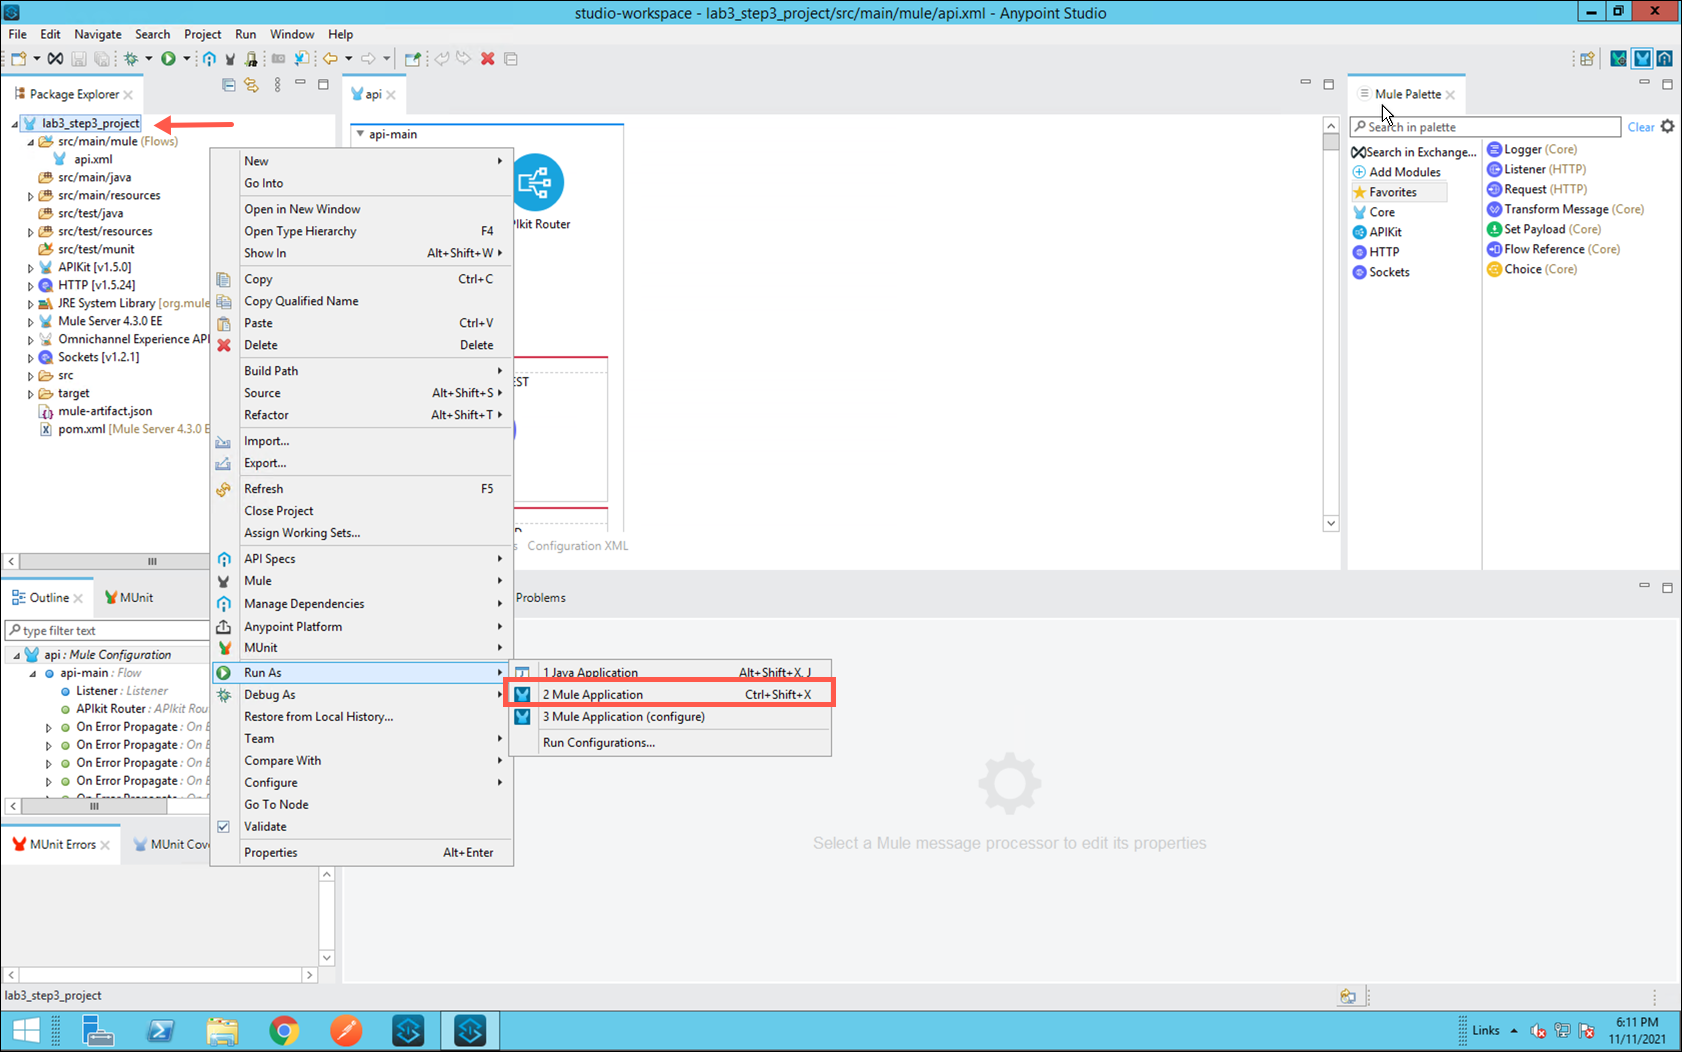Open dropdown arrow next to Debug button
Image resolution: width=1682 pixels, height=1052 pixels.
click(149, 59)
